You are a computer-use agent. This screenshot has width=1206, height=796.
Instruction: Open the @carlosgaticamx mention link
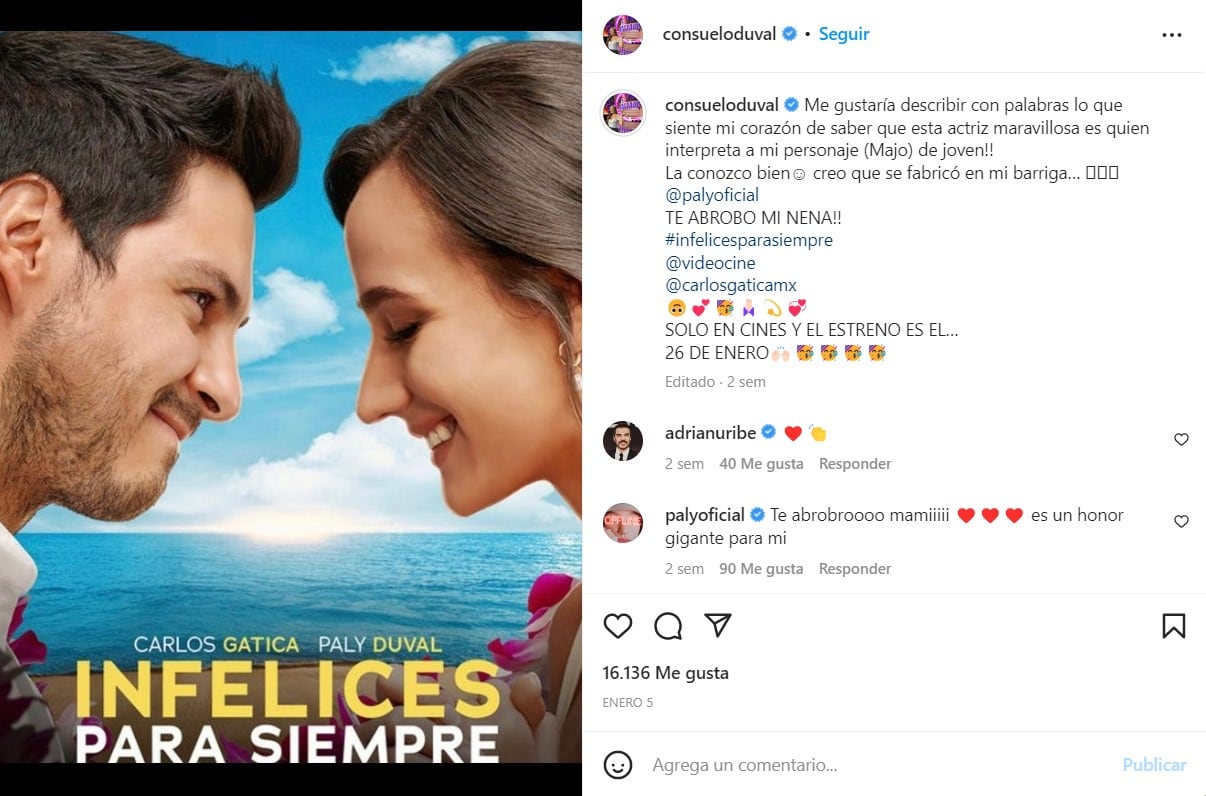coord(731,285)
